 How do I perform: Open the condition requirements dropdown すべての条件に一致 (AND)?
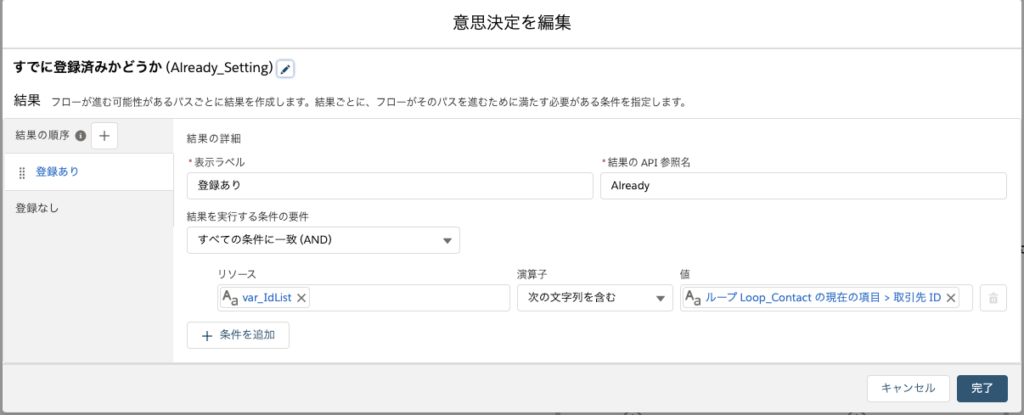pos(323,240)
